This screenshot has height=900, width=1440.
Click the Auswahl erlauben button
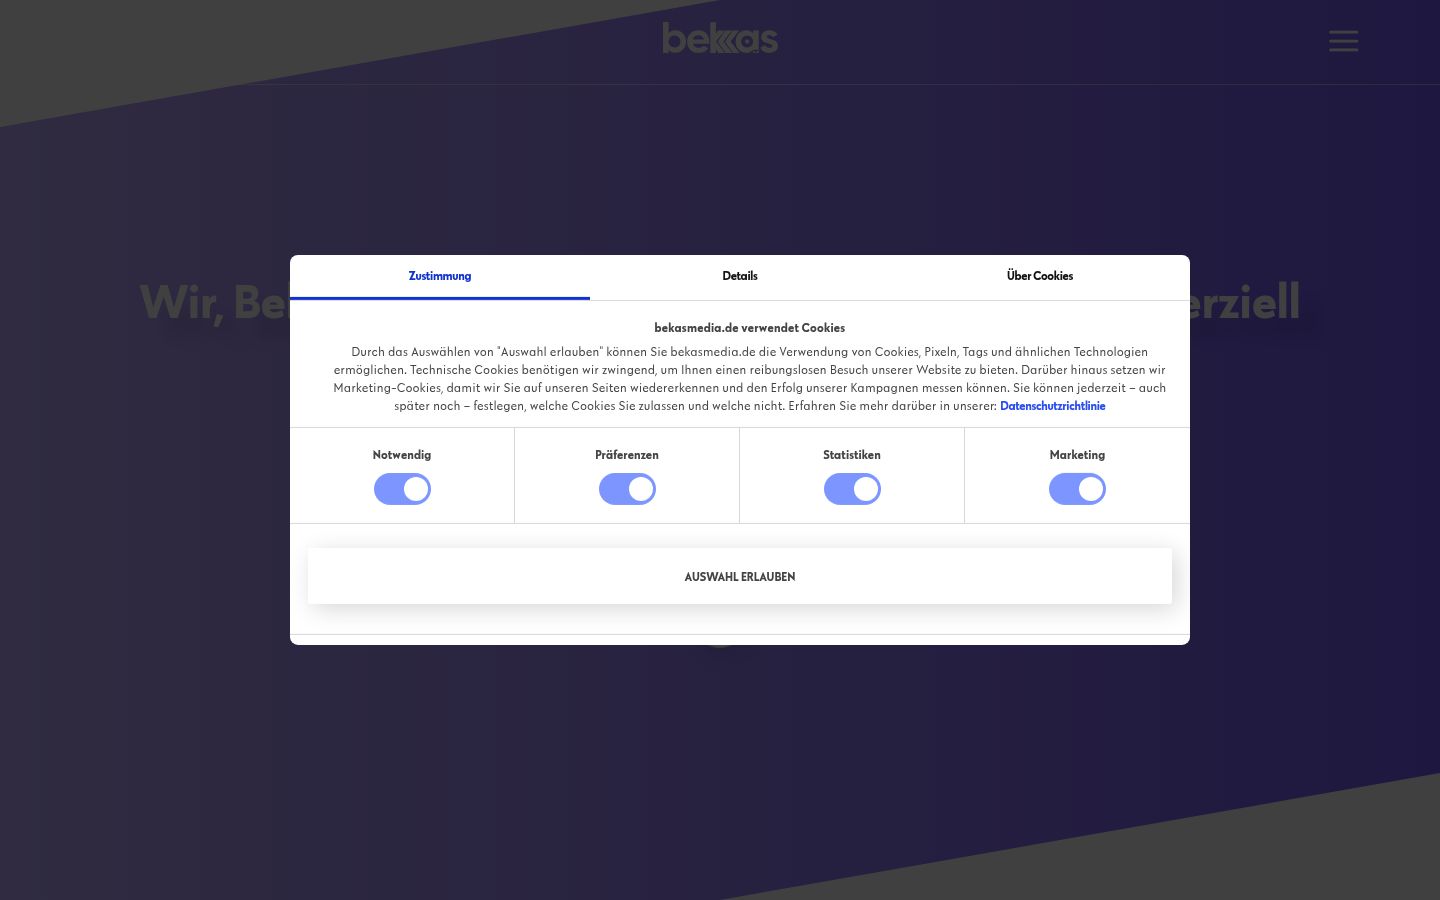coord(740,576)
